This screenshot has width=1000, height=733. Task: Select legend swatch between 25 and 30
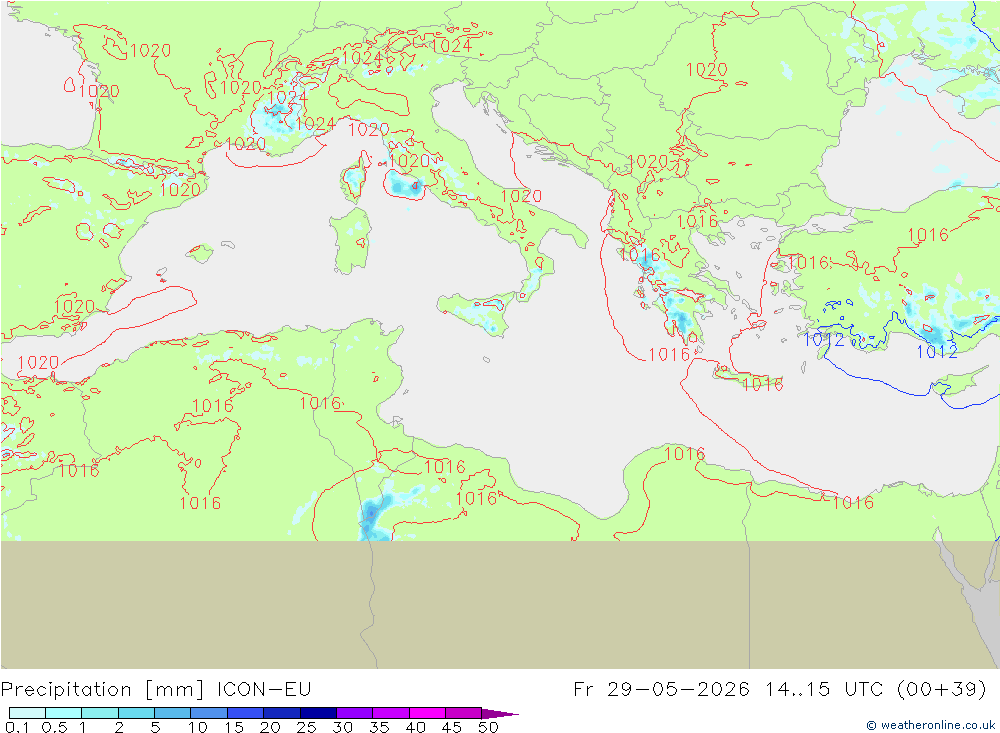318,713
